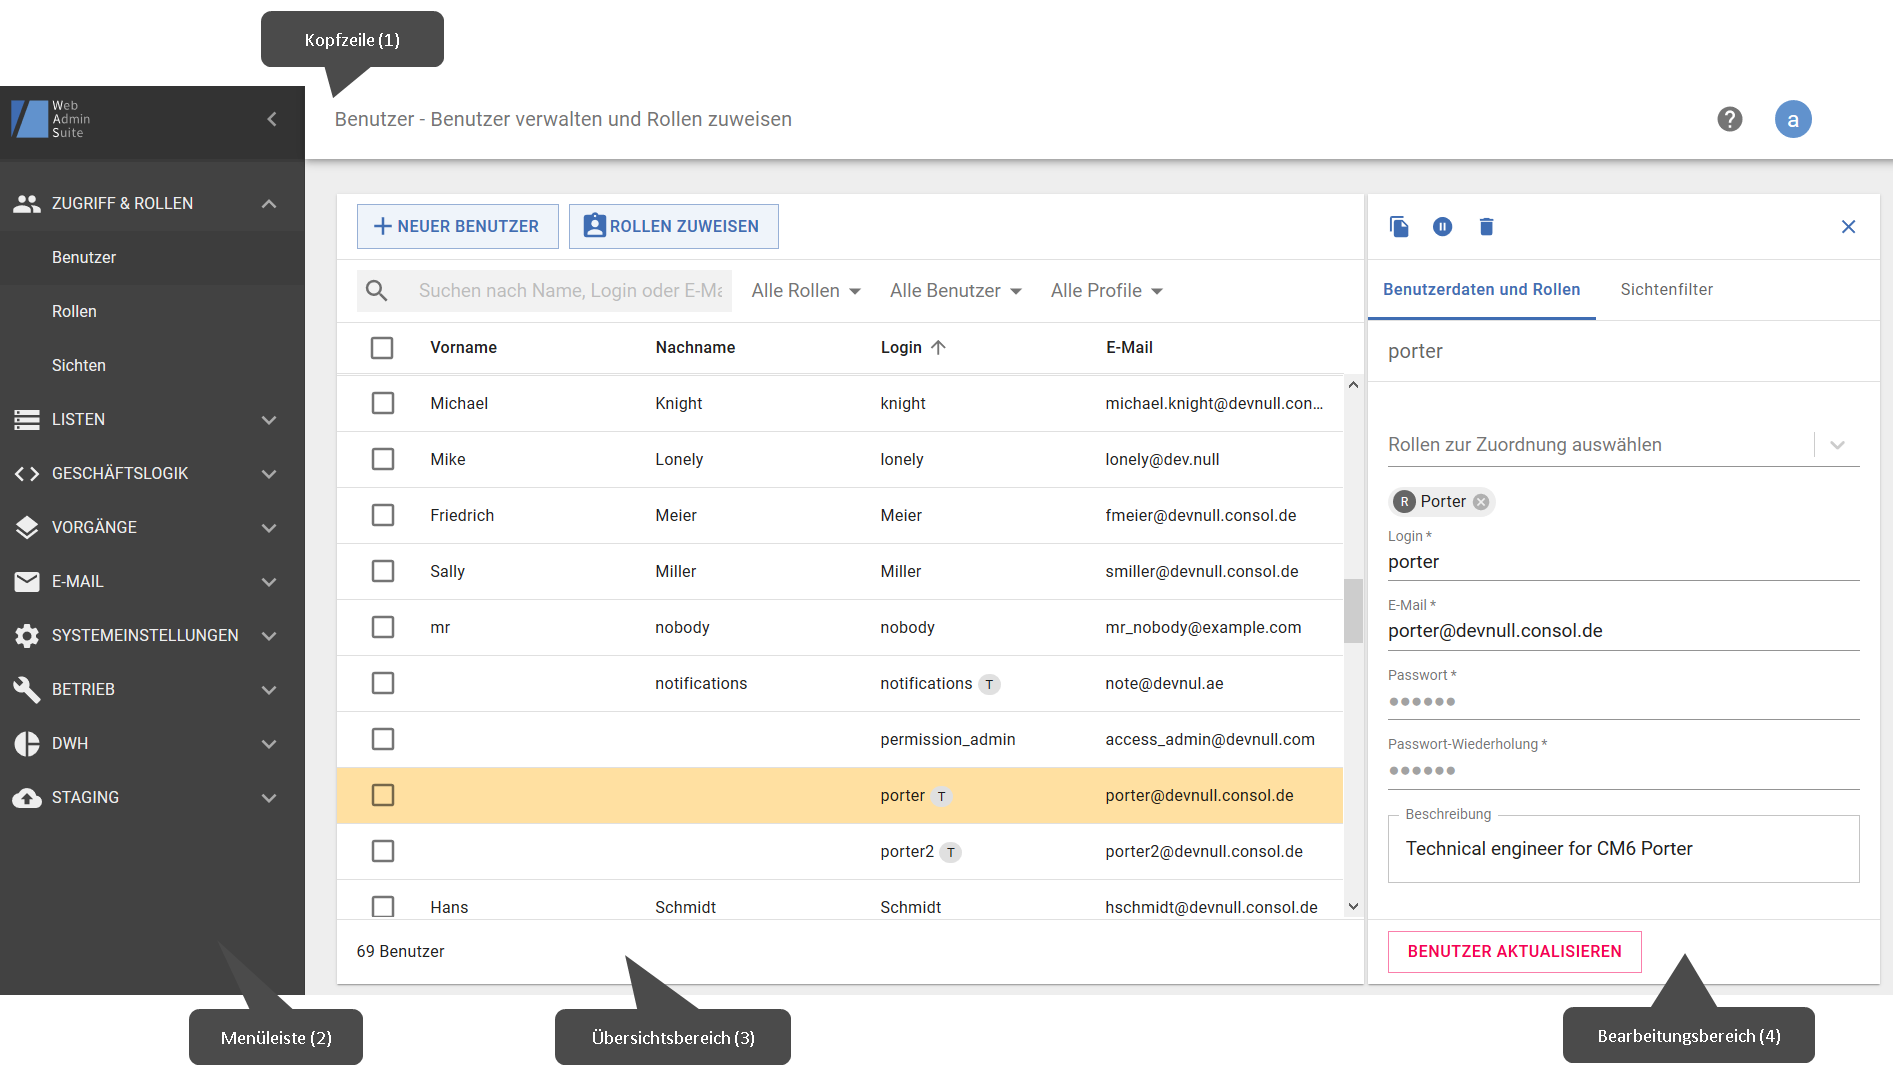
Task: Open the Rollen menu item
Action: click(x=75, y=311)
